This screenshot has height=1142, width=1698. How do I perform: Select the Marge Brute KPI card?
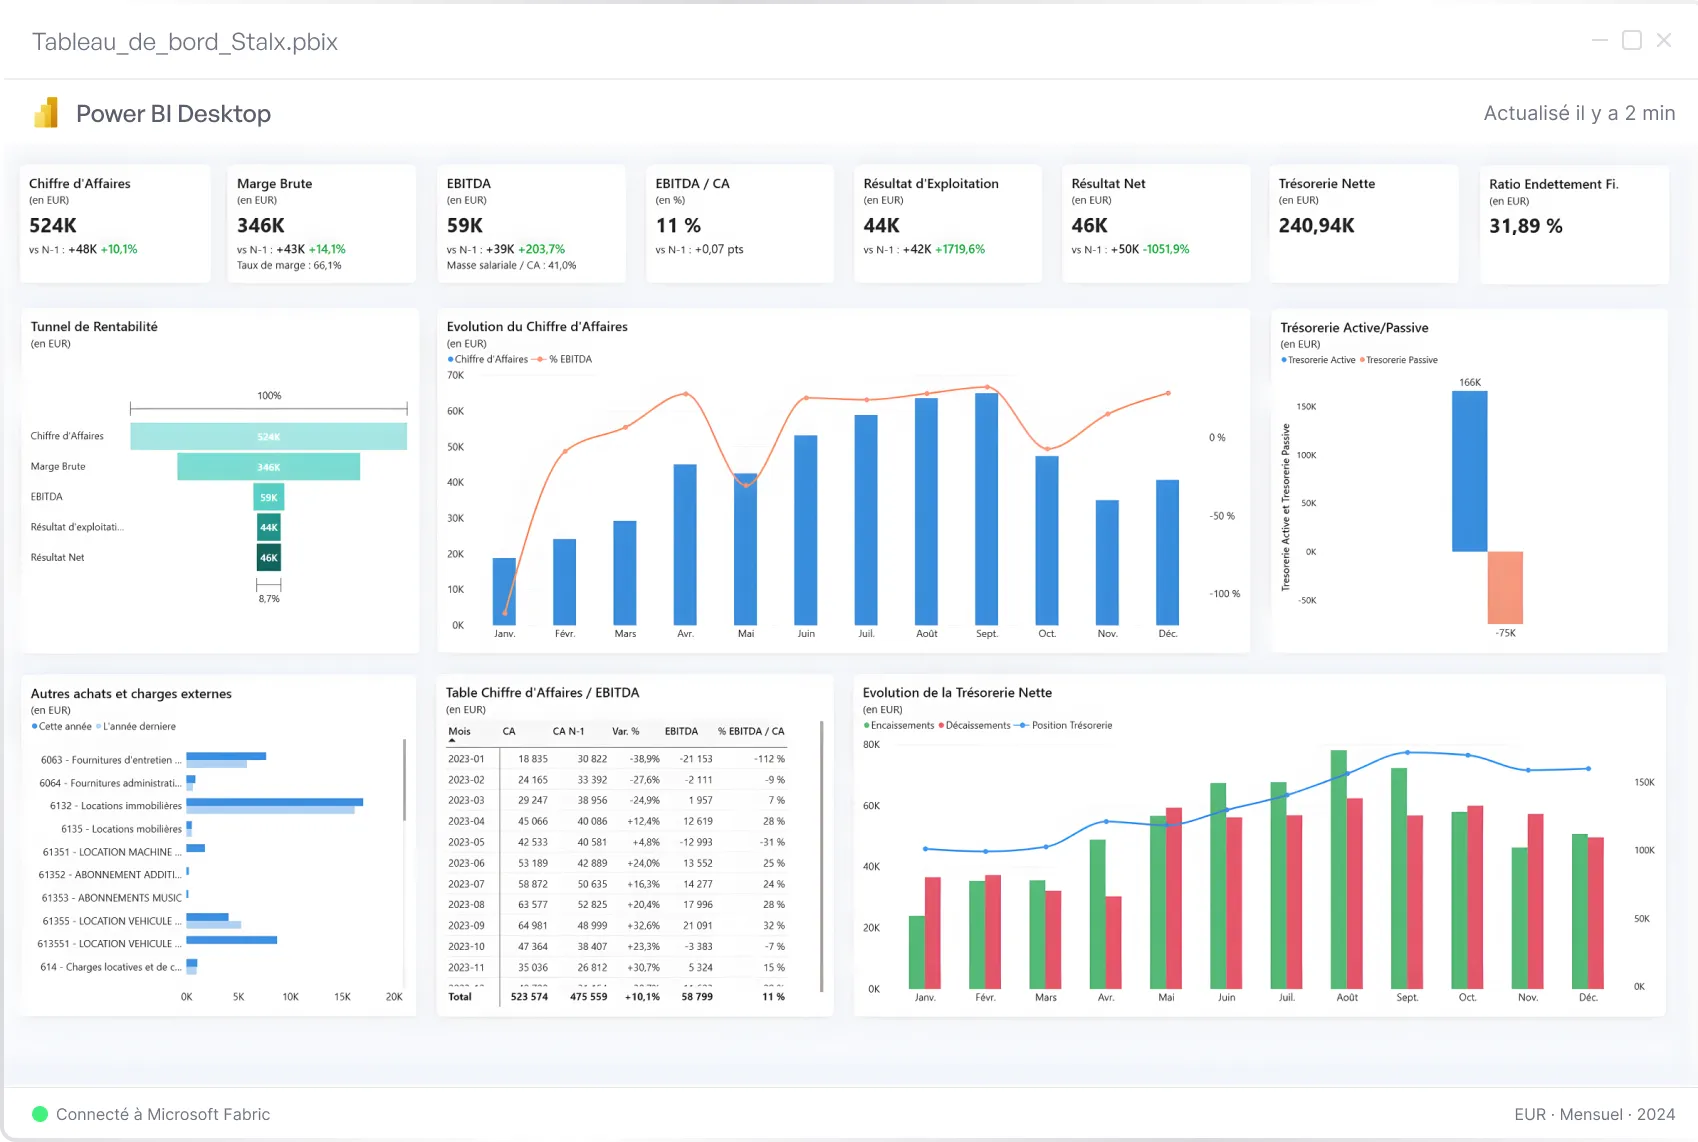[x=322, y=224]
